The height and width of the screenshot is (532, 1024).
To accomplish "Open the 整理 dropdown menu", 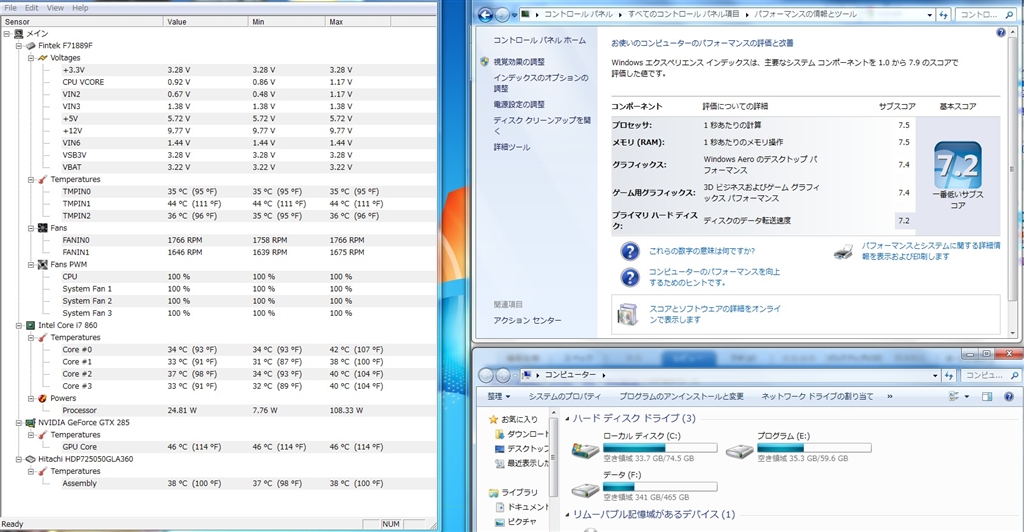I will (497, 396).
